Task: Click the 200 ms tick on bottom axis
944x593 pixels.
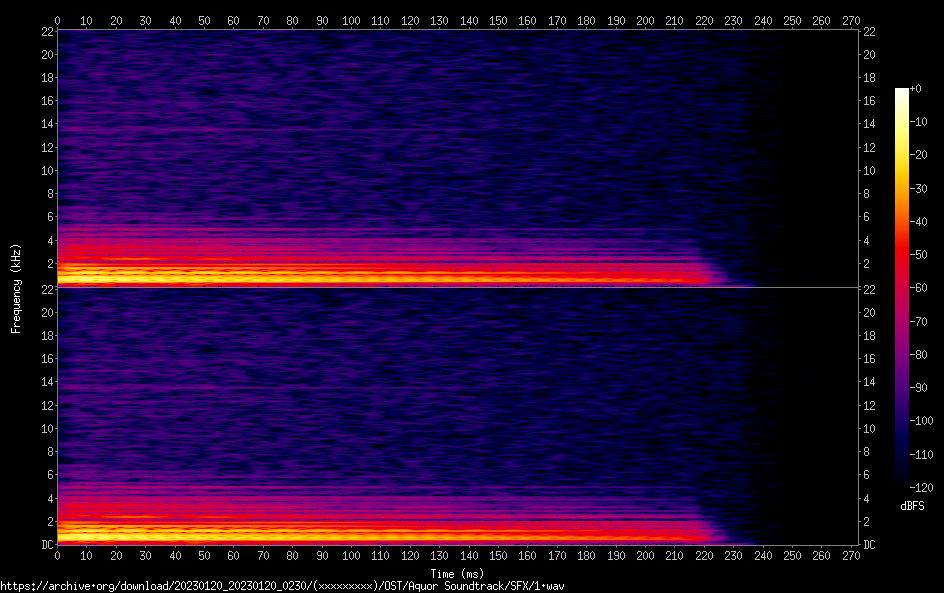Action: tap(645, 556)
